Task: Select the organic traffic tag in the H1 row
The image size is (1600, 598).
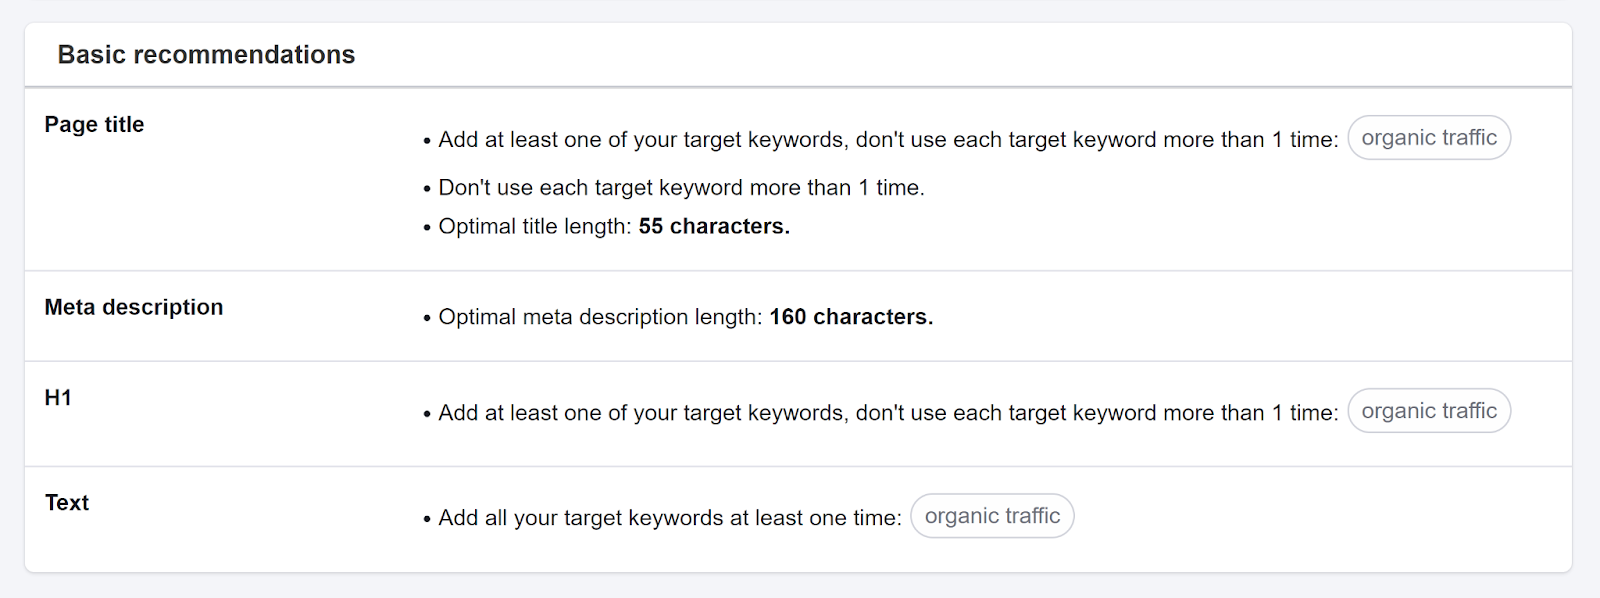Action: coord(1429,410)
